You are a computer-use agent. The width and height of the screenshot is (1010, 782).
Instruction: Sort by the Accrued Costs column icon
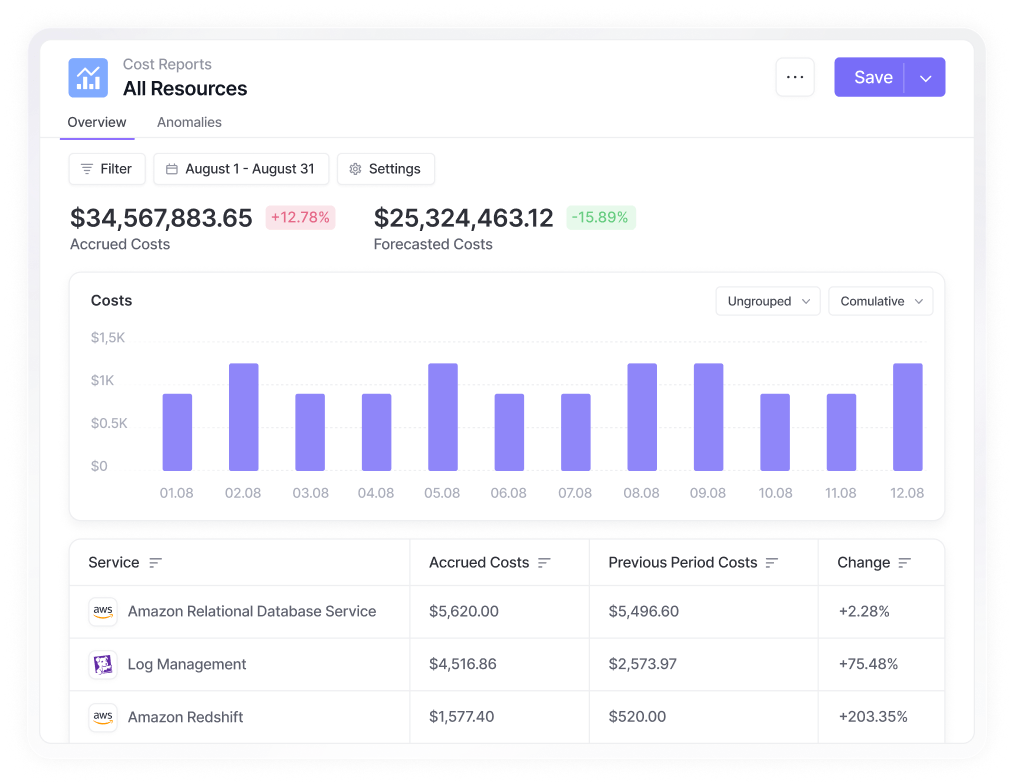pyautogui.click(x=544, y=563)
